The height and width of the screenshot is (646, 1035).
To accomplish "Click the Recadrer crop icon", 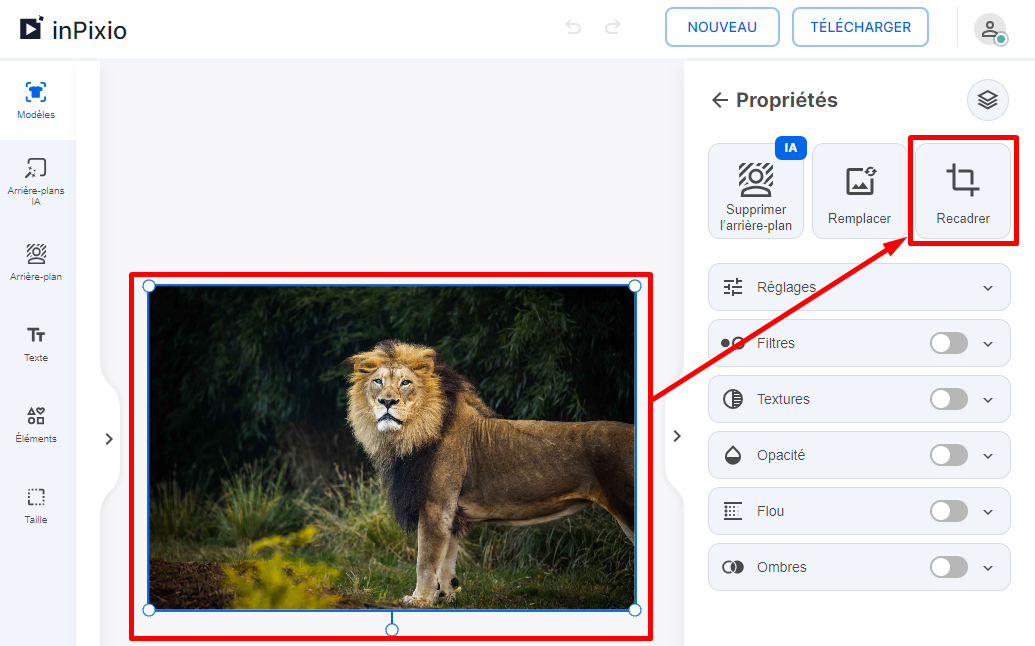I will click(962, 190).
